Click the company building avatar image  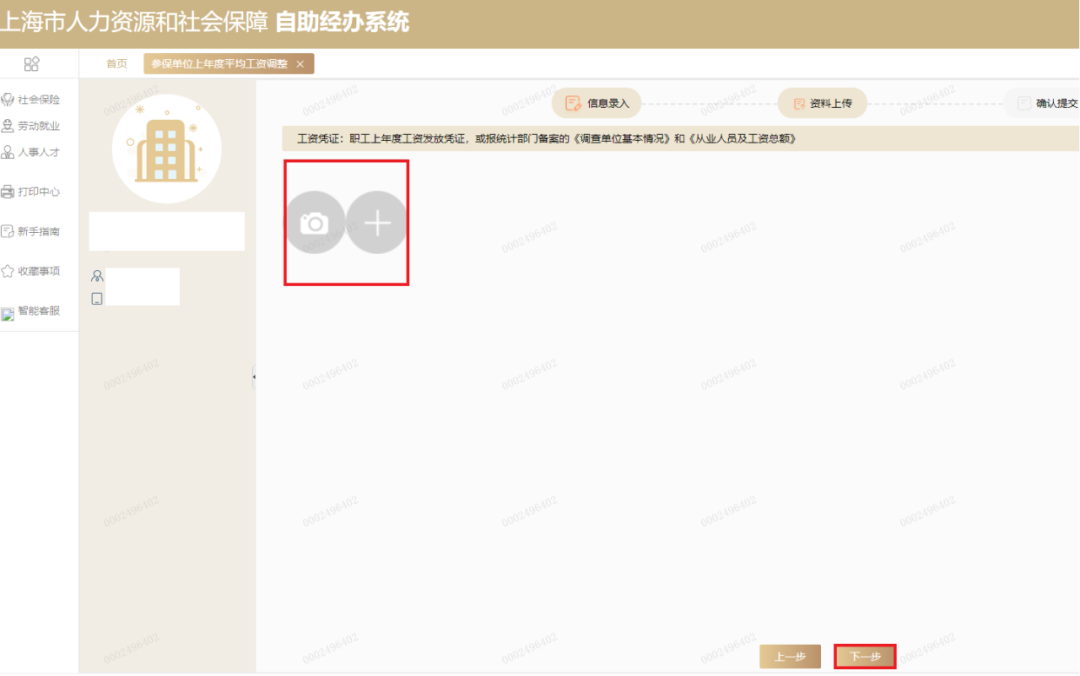tap(167, 149)
